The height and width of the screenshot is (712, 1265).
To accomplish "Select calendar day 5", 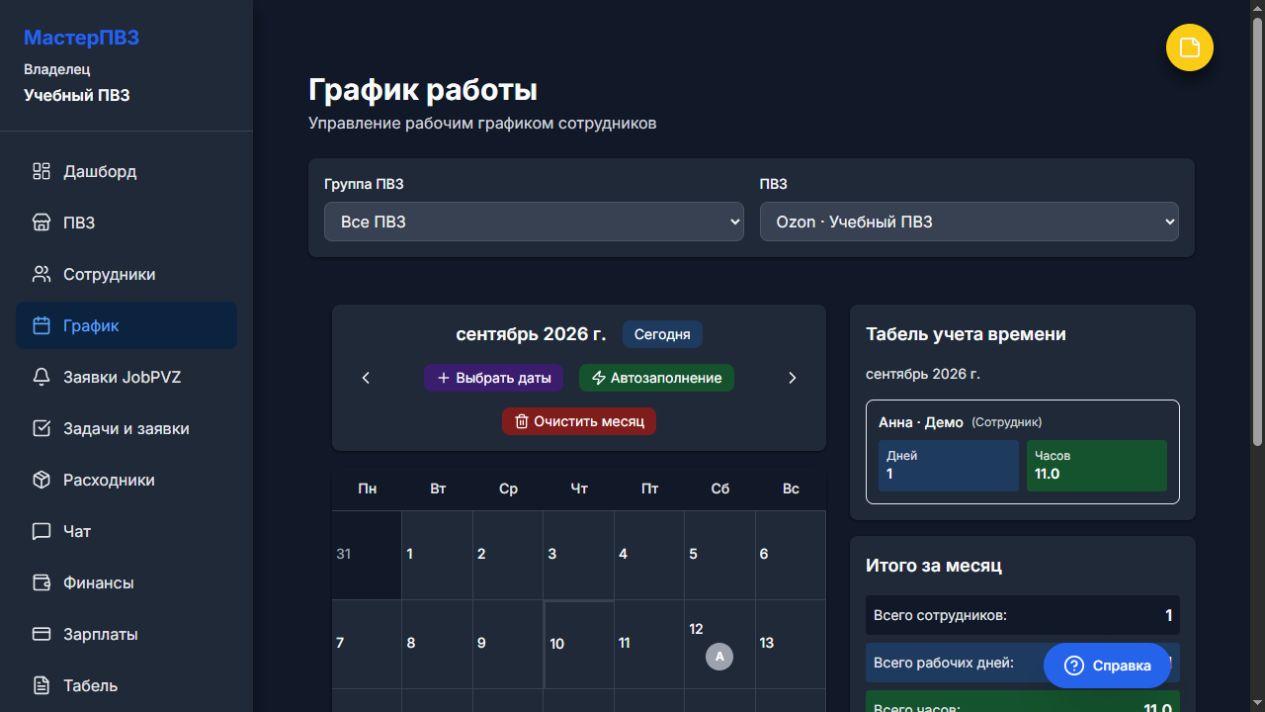I will (720, 555).
